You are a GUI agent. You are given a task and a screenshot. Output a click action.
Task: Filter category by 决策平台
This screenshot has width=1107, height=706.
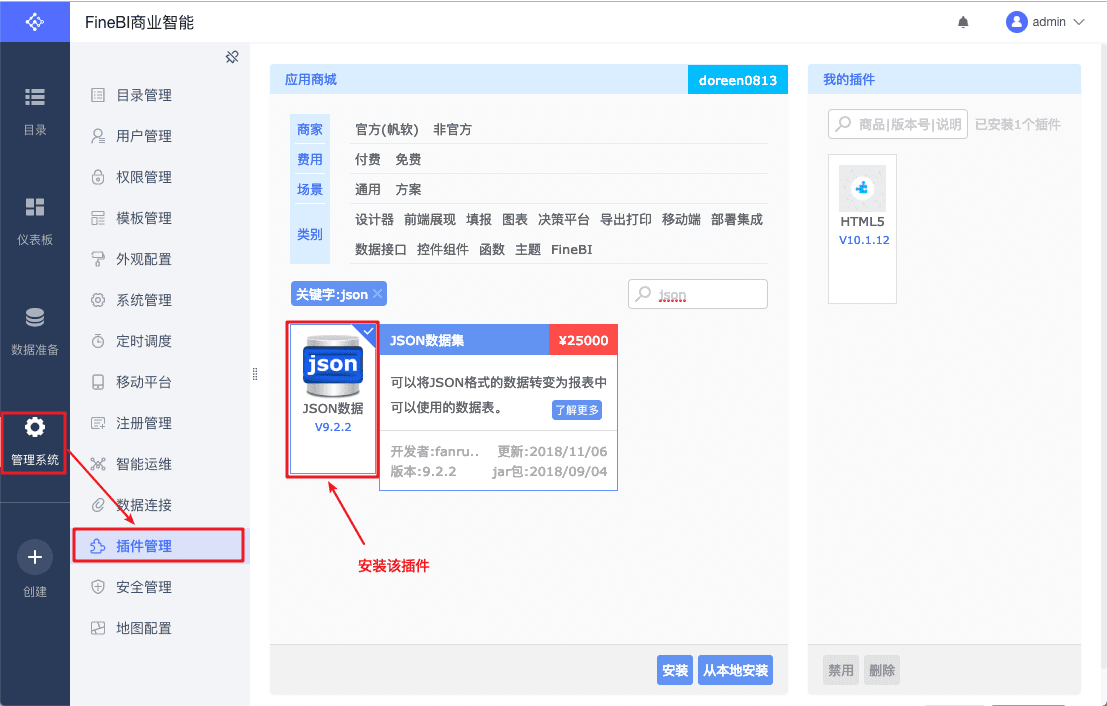pos(563,220)
